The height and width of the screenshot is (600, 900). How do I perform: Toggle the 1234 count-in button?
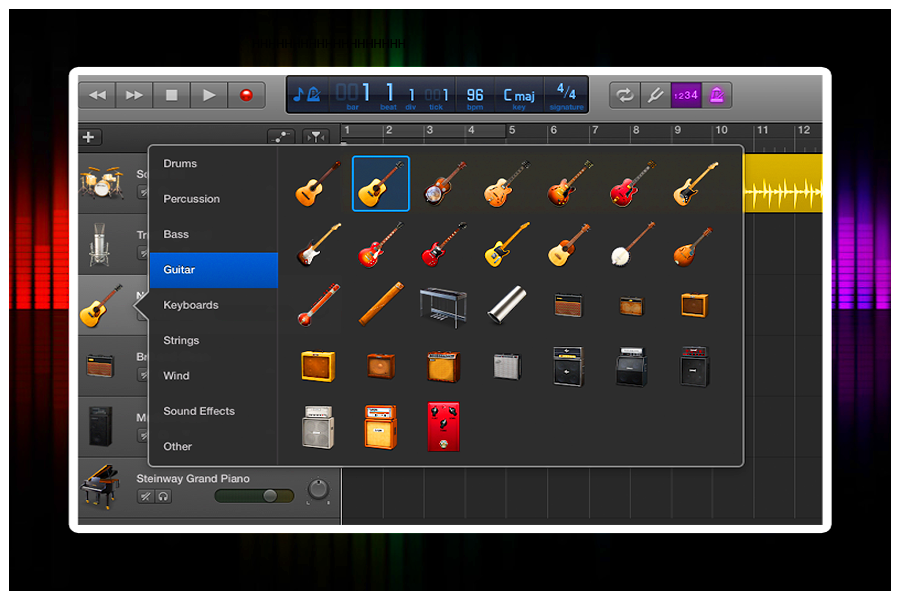point(686,95)
